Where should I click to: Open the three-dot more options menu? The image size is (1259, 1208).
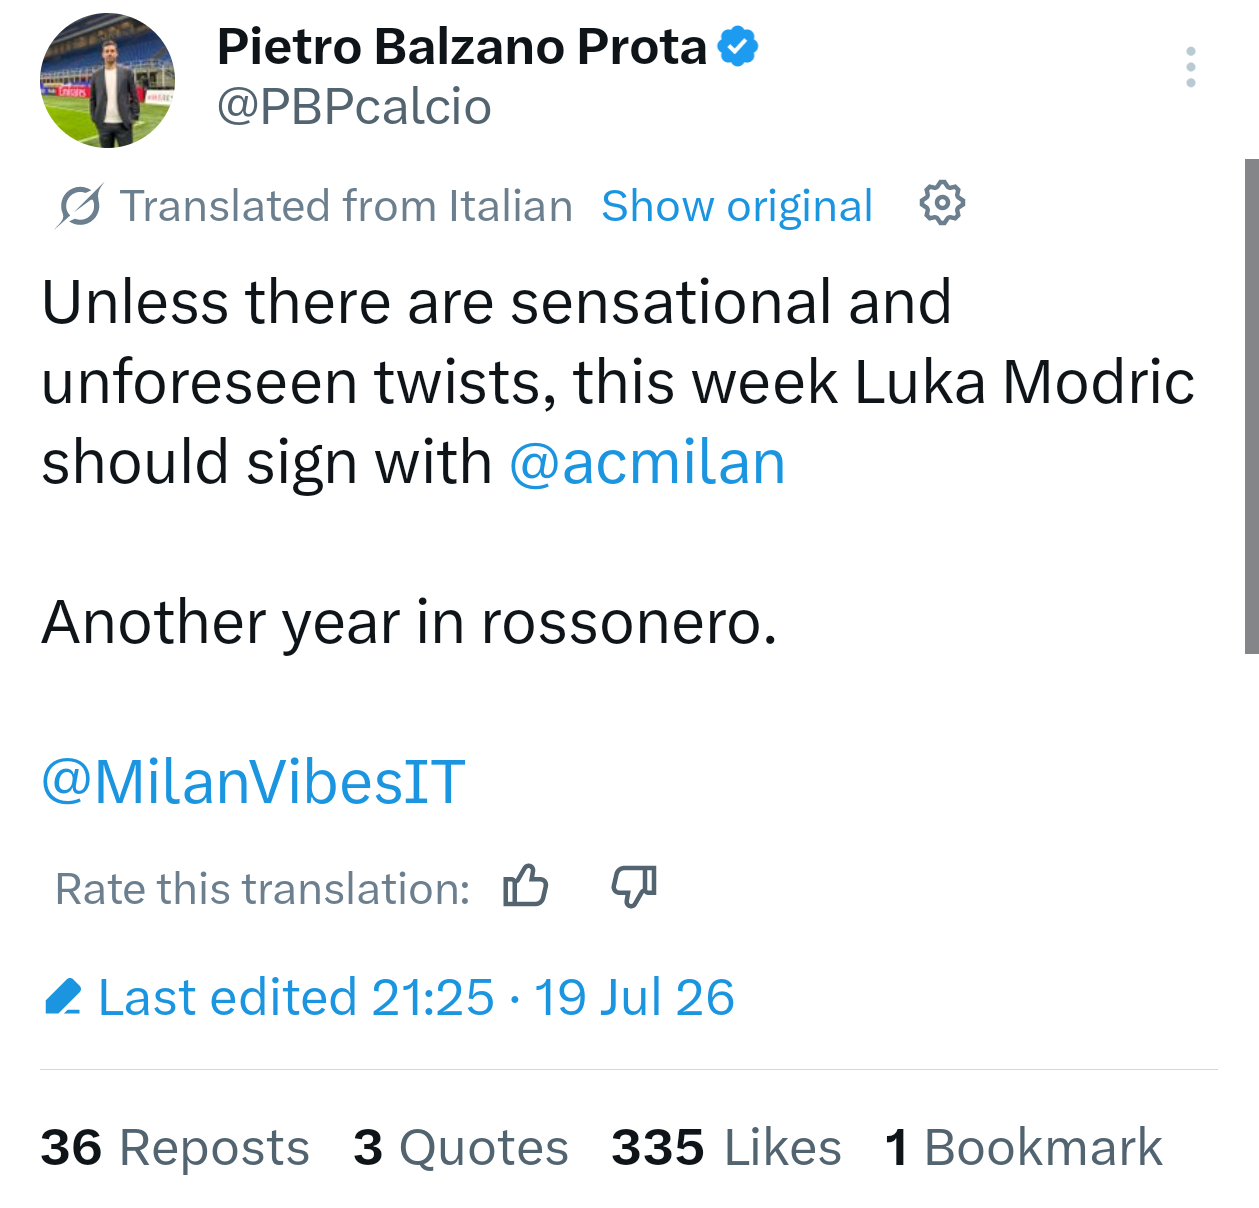click(x=1190, y=67)
